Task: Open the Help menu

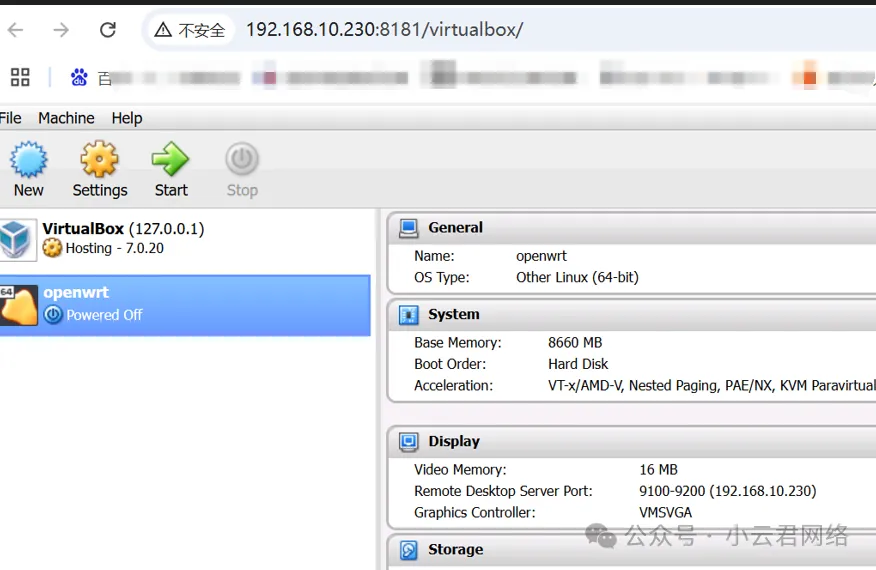Action: point(127,118)
